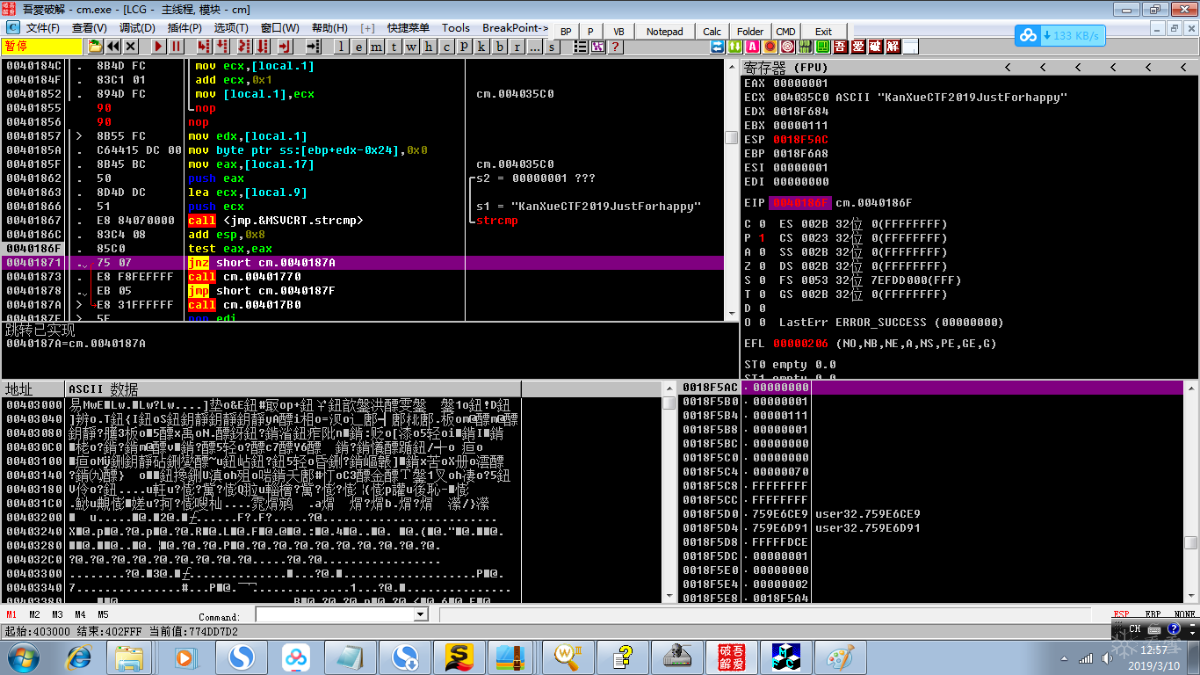Click the Close program X toolbar icon
This screenshot has width=1200, height=675.
[130, 46]
